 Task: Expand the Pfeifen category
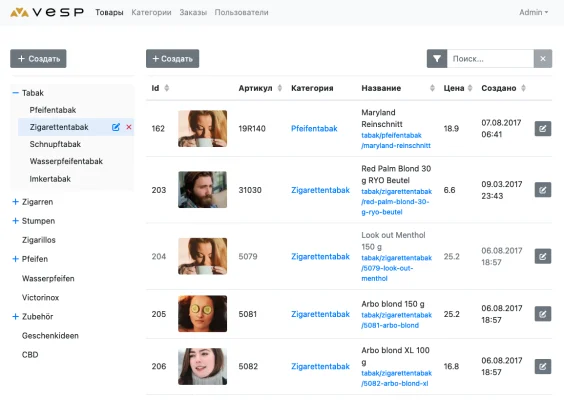[15, 259]
